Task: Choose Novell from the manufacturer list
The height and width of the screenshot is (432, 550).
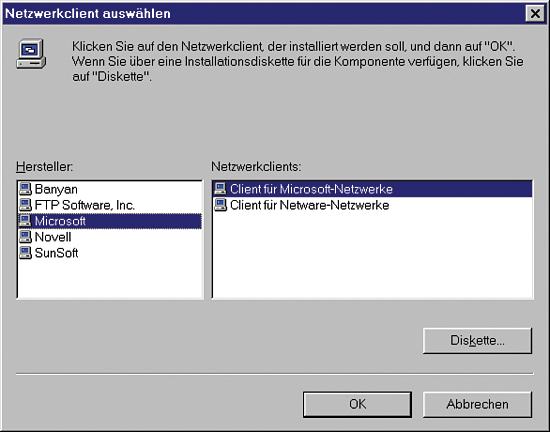Action: coord(53,237)
